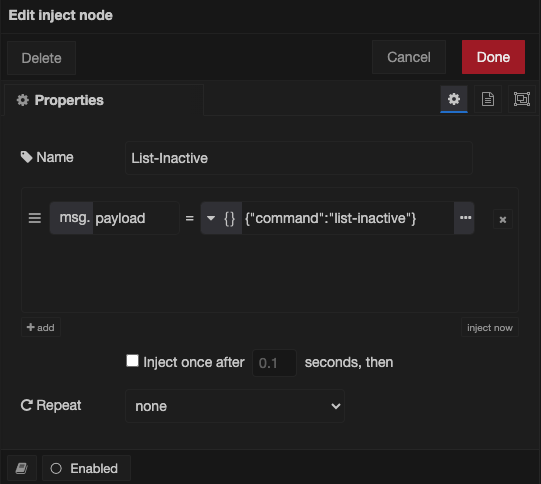Trigger the inject now button
The image size is (541, 484).
pos(490,327)
